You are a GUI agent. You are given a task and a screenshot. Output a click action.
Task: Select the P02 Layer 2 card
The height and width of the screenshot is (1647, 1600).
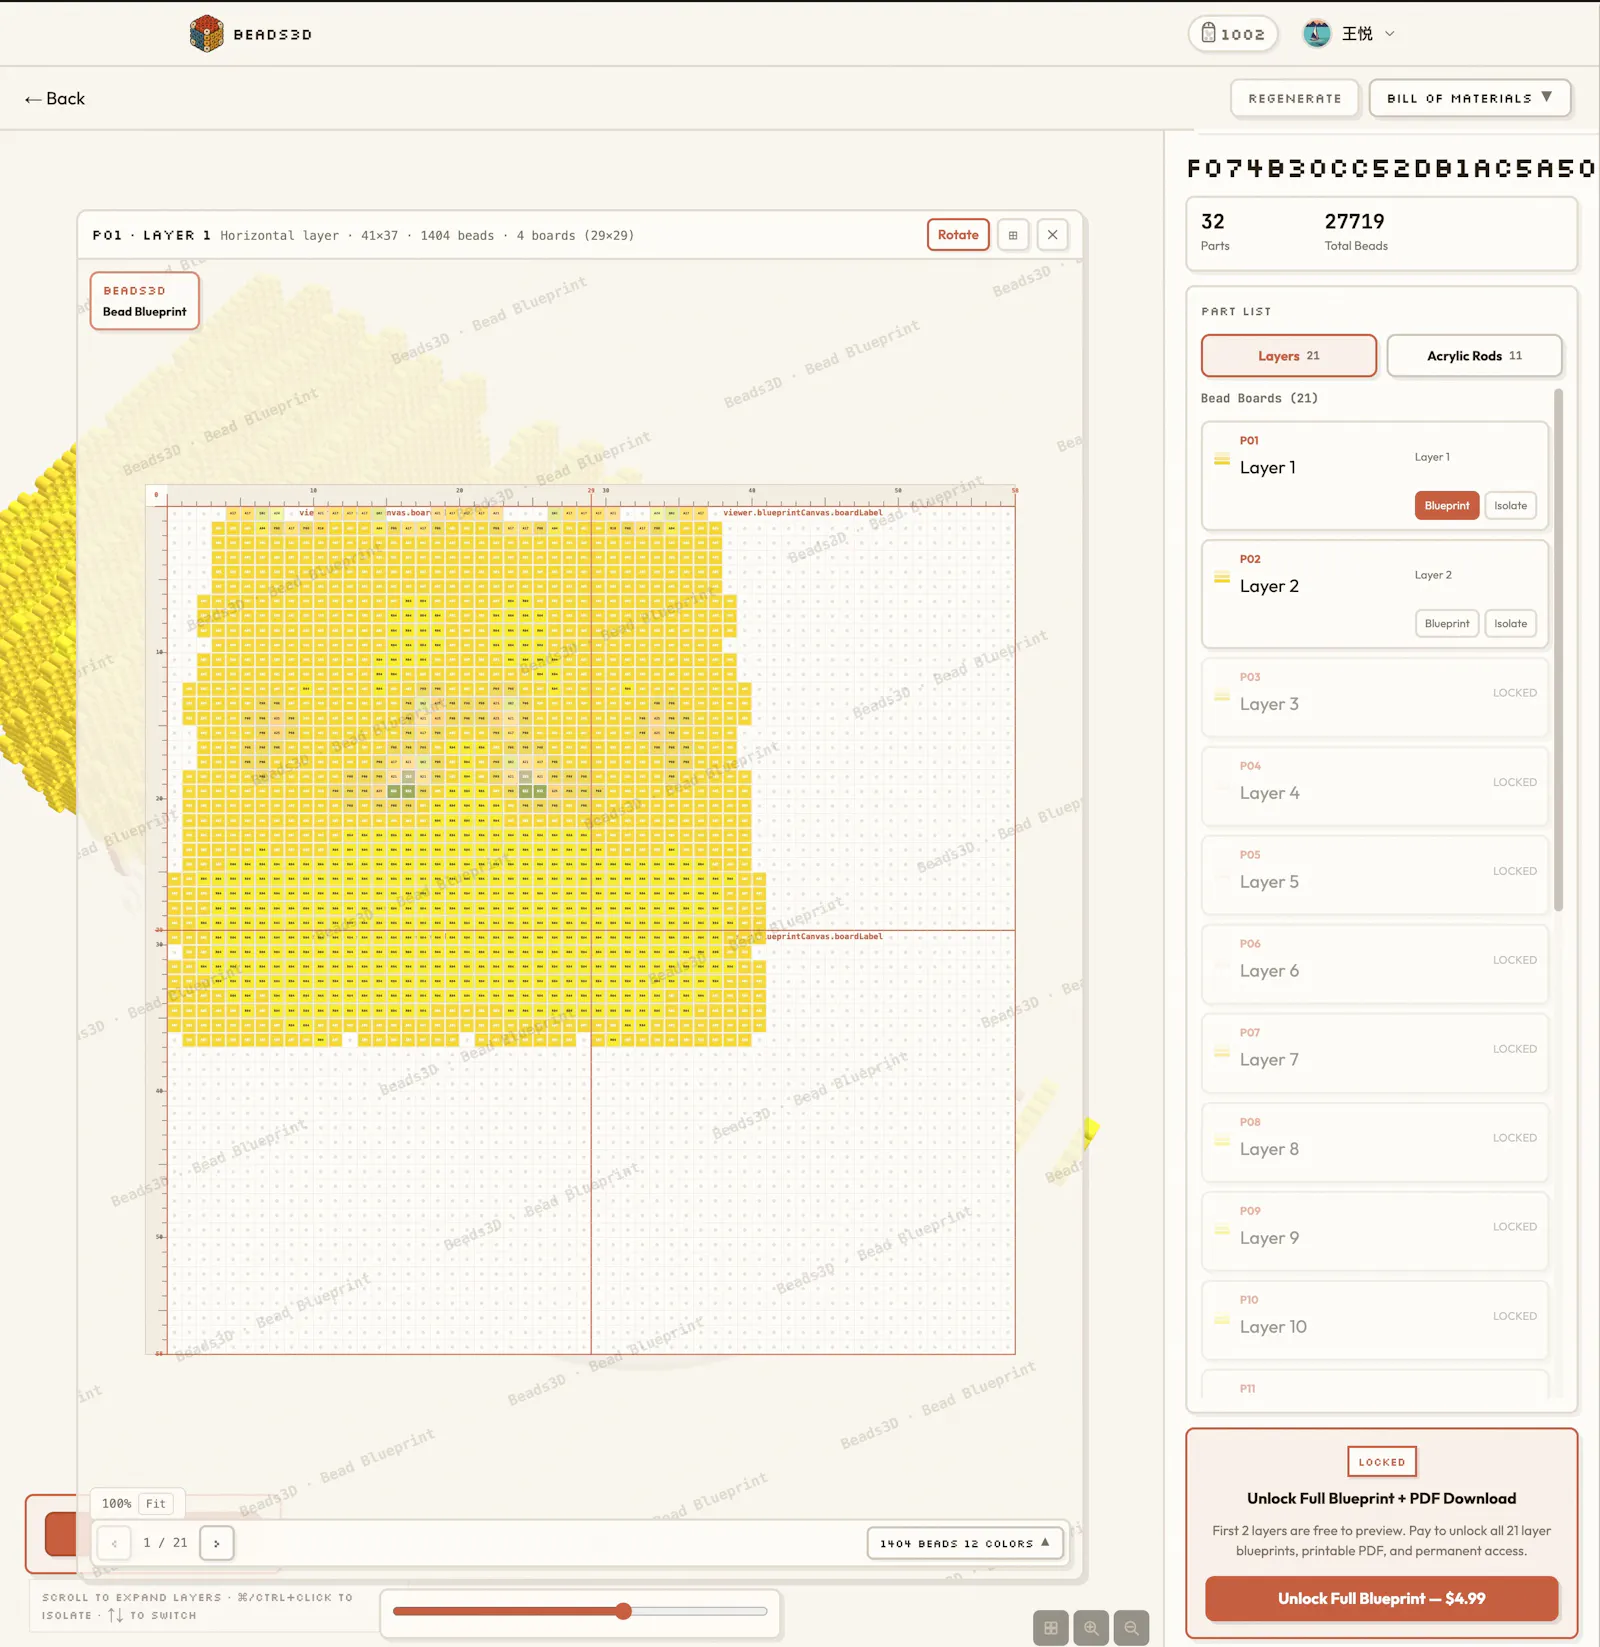coord(1375,594)
